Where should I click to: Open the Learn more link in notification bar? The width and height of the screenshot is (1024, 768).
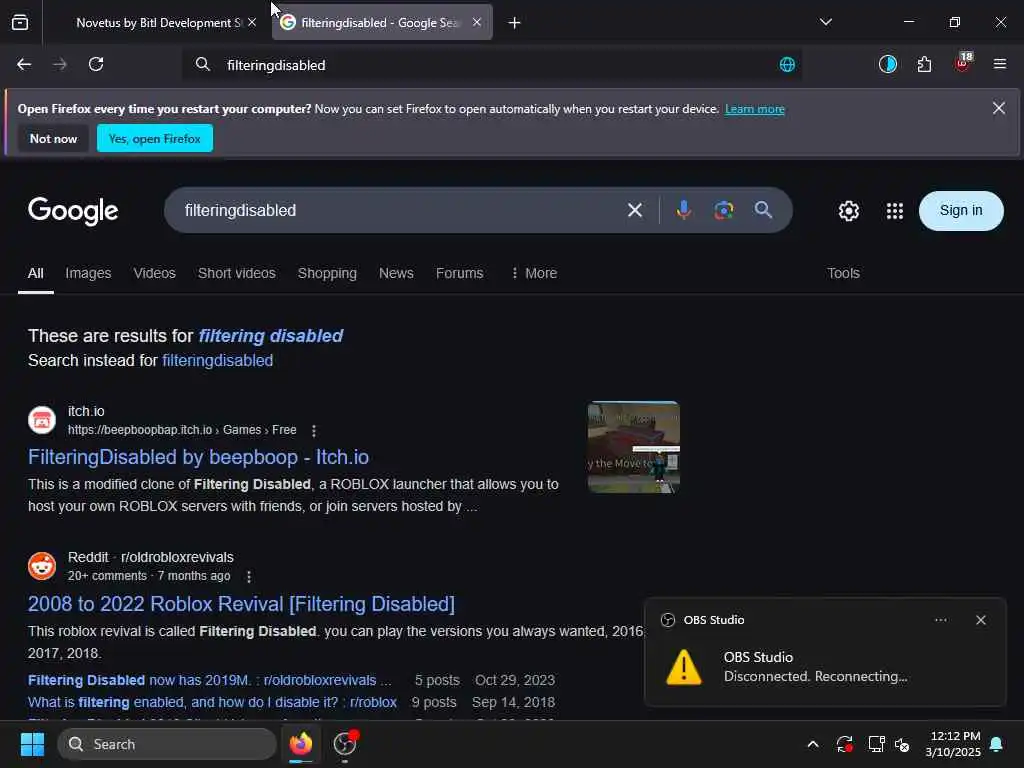coord(754,109)
